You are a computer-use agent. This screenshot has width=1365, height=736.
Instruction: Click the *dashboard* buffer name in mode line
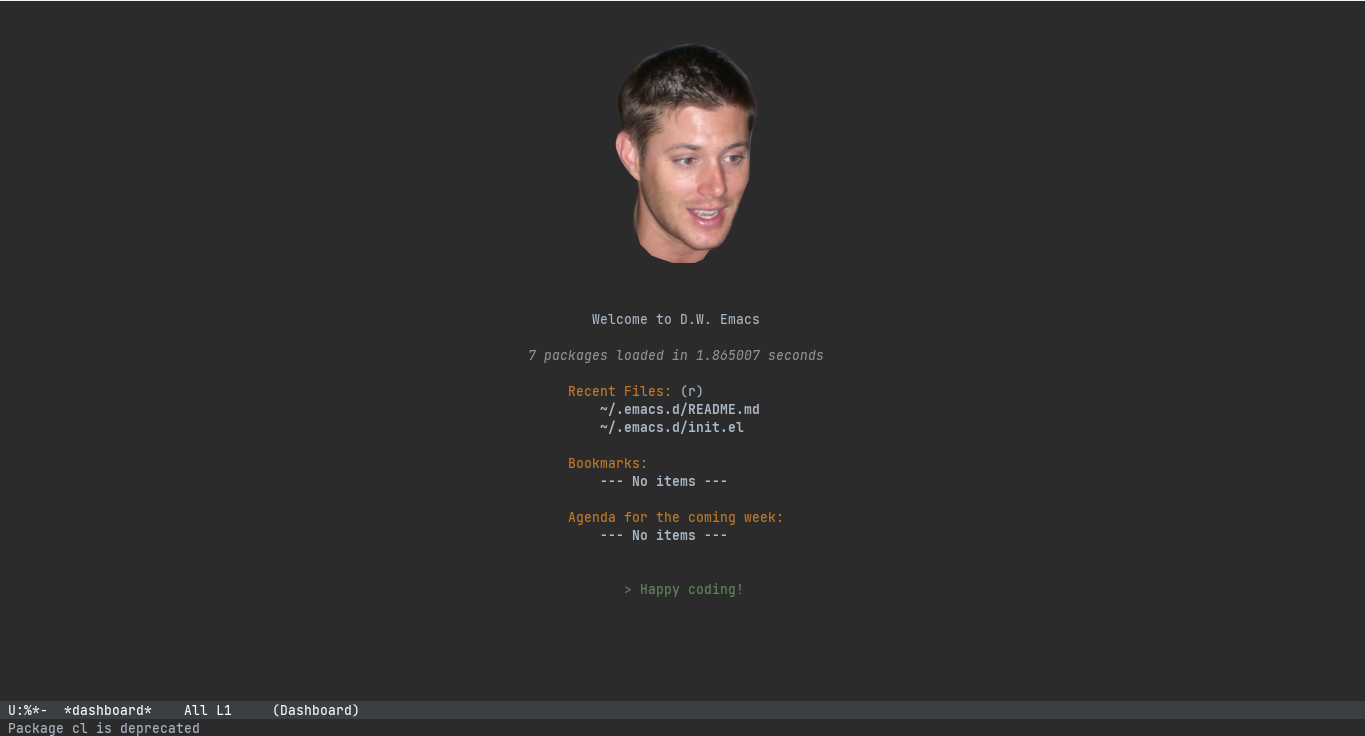[x=108, y=710]
